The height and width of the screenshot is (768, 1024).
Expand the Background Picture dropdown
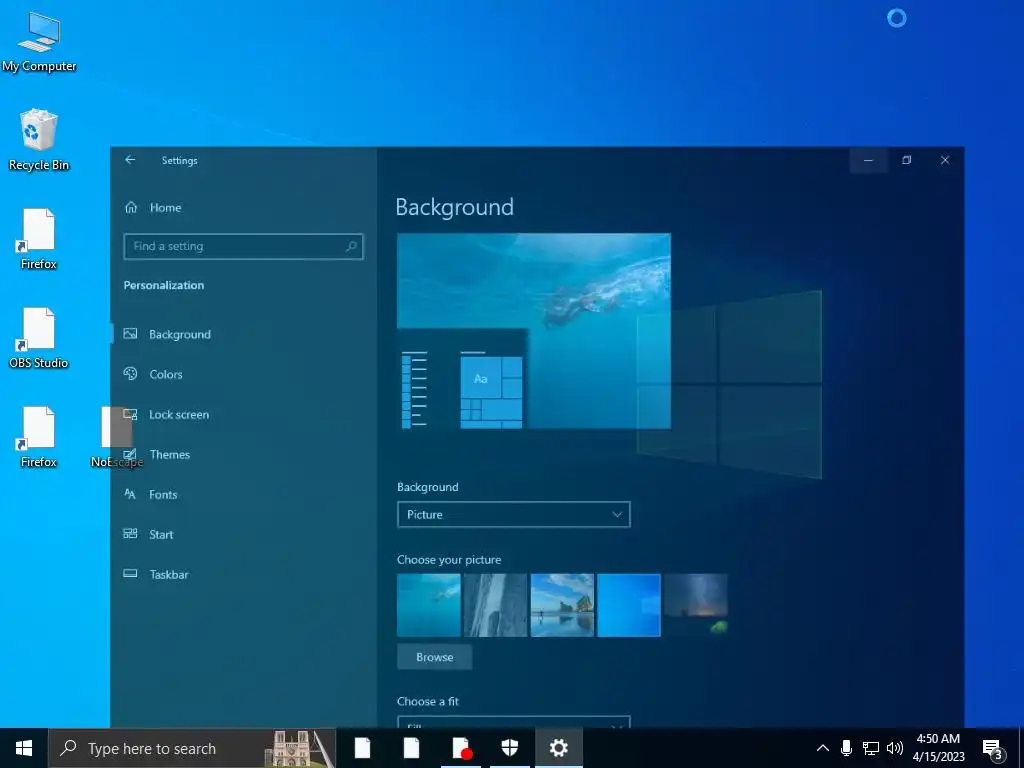click(x=513, y=515)
